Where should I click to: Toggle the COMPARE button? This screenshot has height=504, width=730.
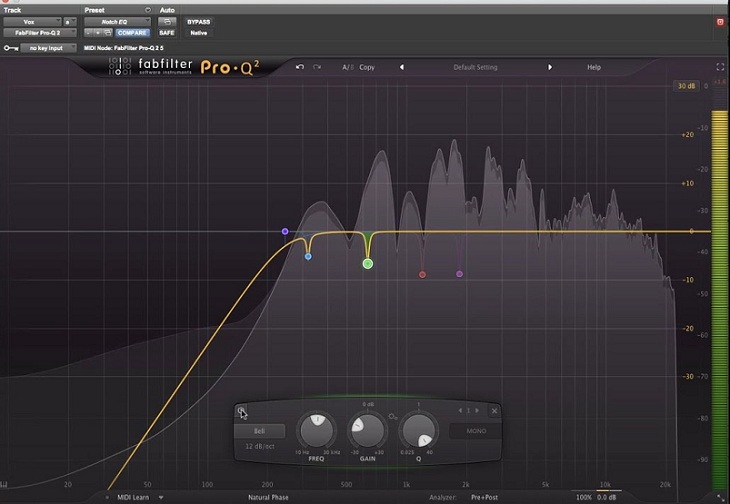pos(132,33)
